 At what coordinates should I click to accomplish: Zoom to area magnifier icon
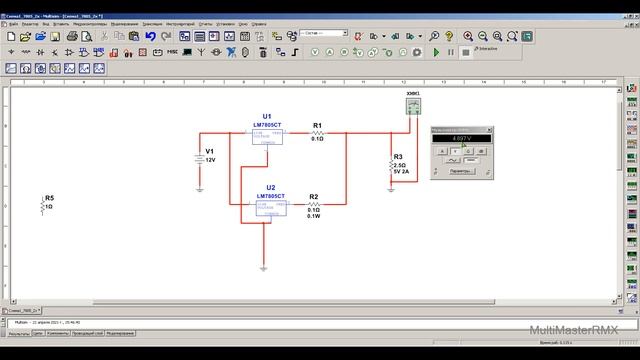pos(497,36)
